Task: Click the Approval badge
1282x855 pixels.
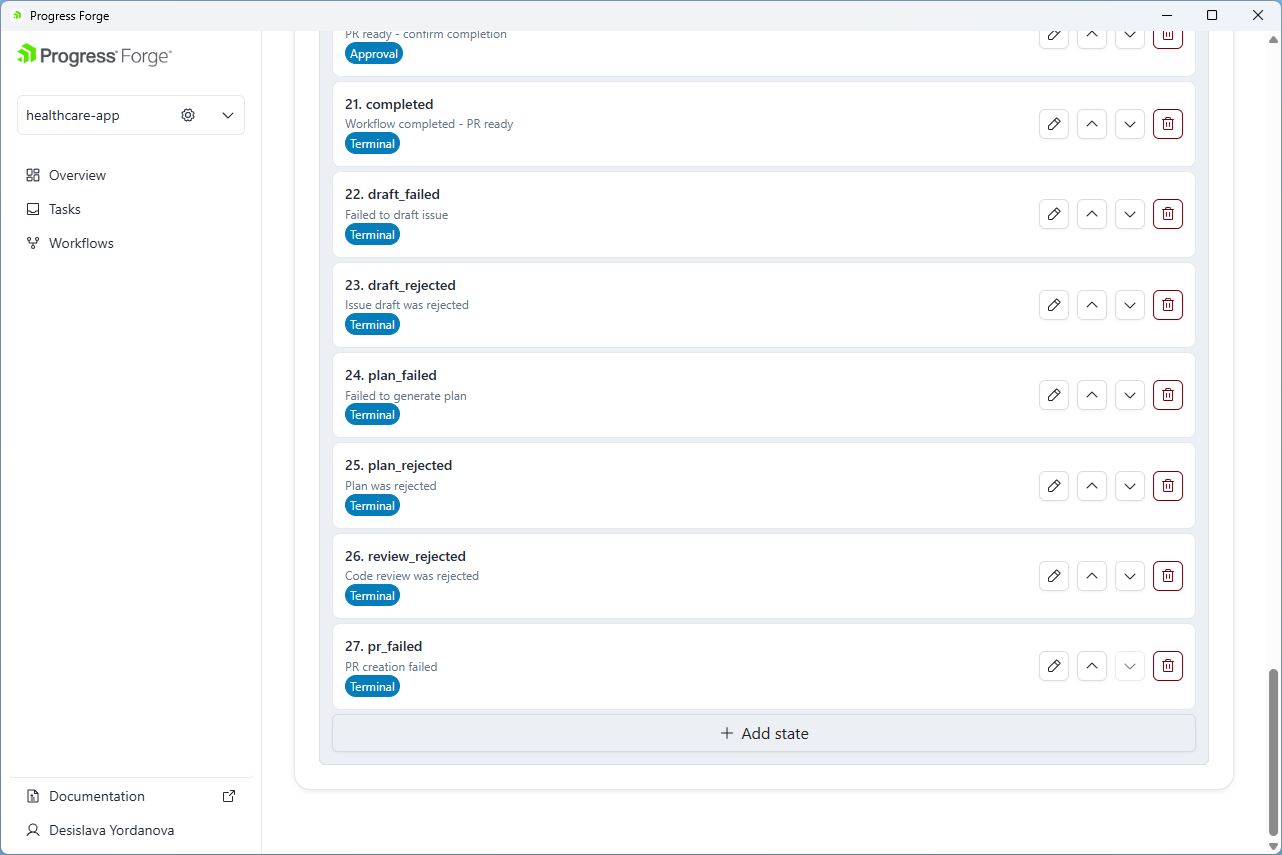Action: (374, 54)
